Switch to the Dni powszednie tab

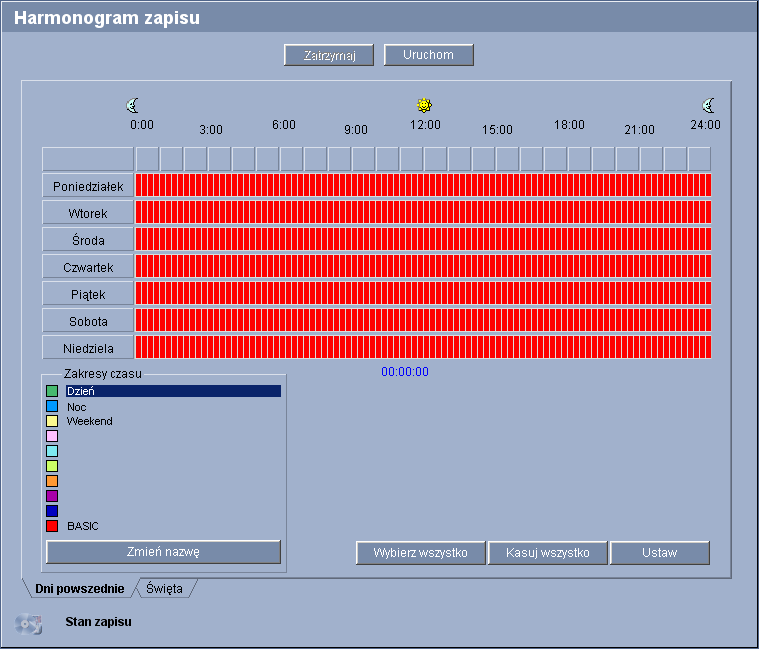tap(80, 589)
